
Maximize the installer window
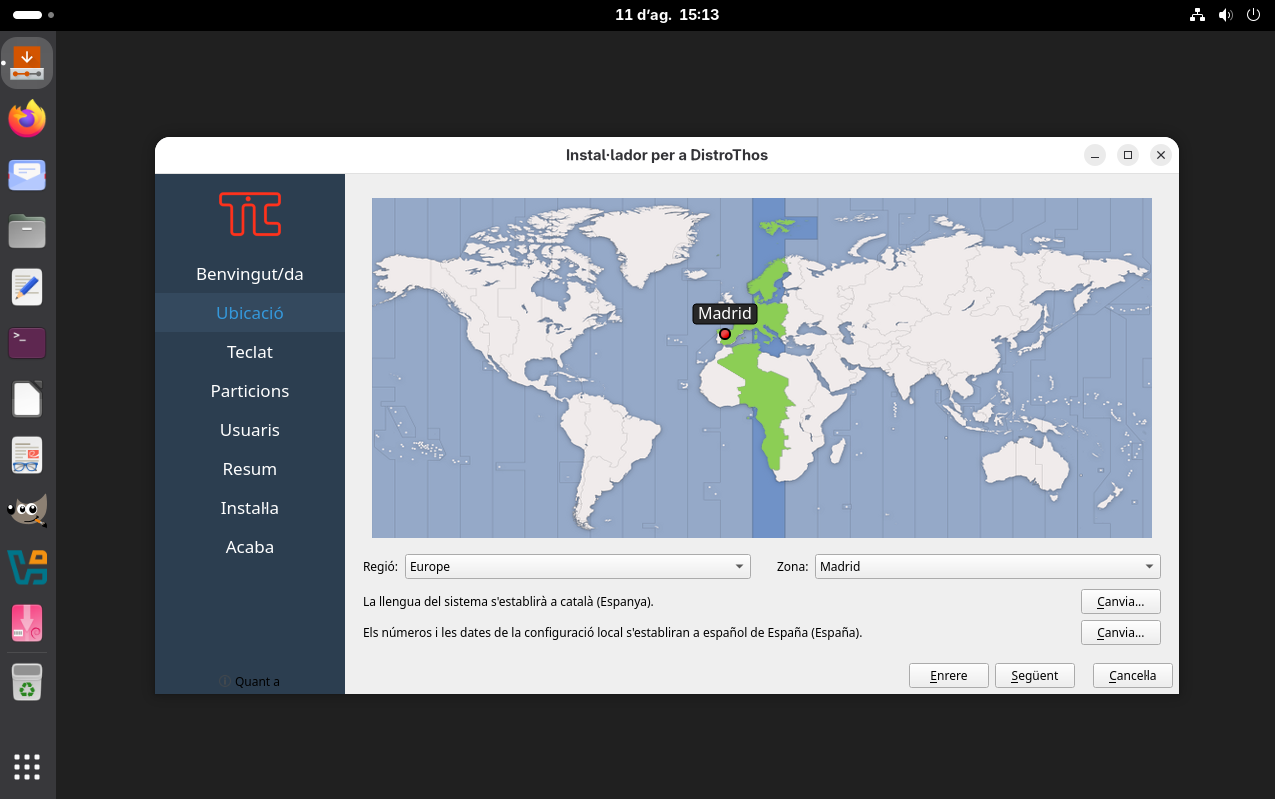pyautogui.click(x=1128, y=155)
